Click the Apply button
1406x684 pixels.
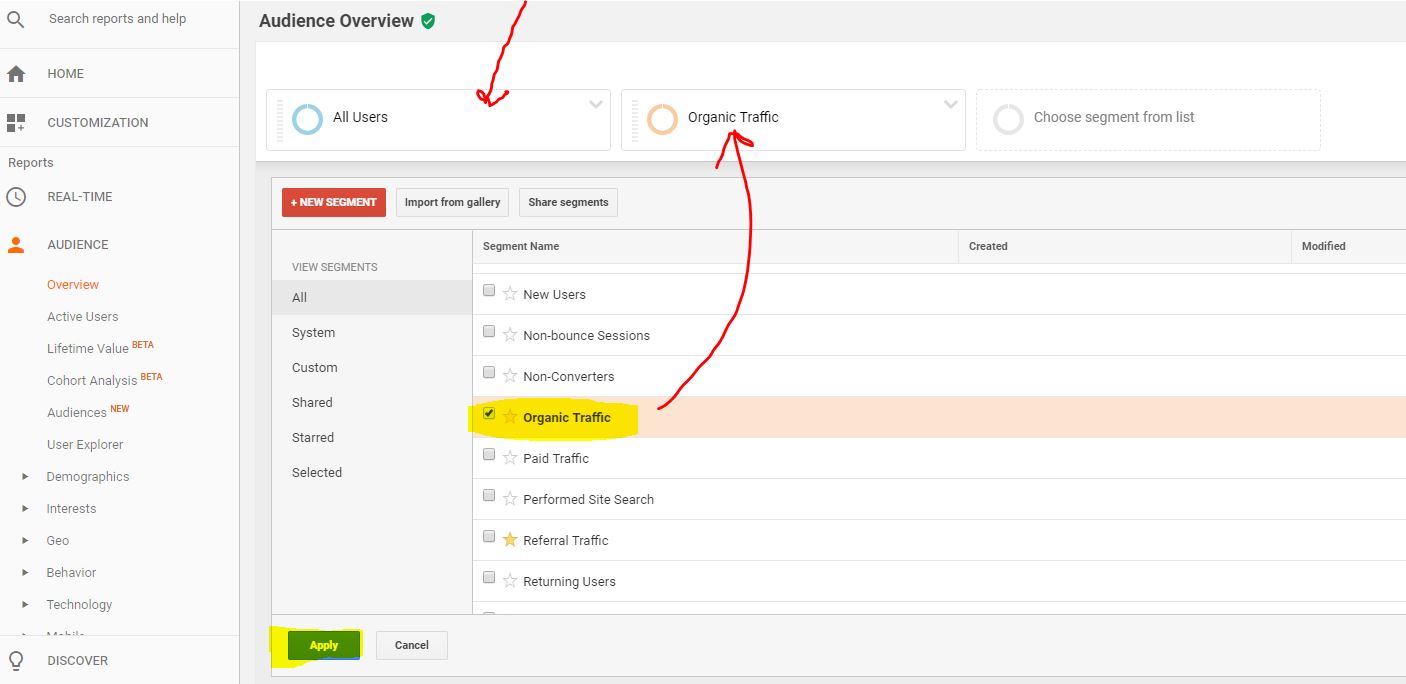(323, 645)
